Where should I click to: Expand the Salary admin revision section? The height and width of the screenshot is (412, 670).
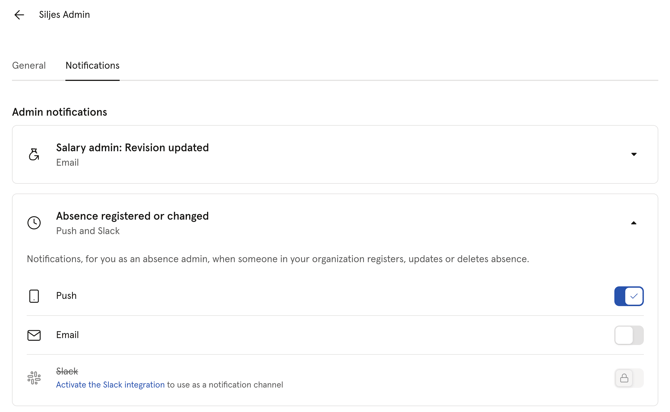(x=634, y=155)
